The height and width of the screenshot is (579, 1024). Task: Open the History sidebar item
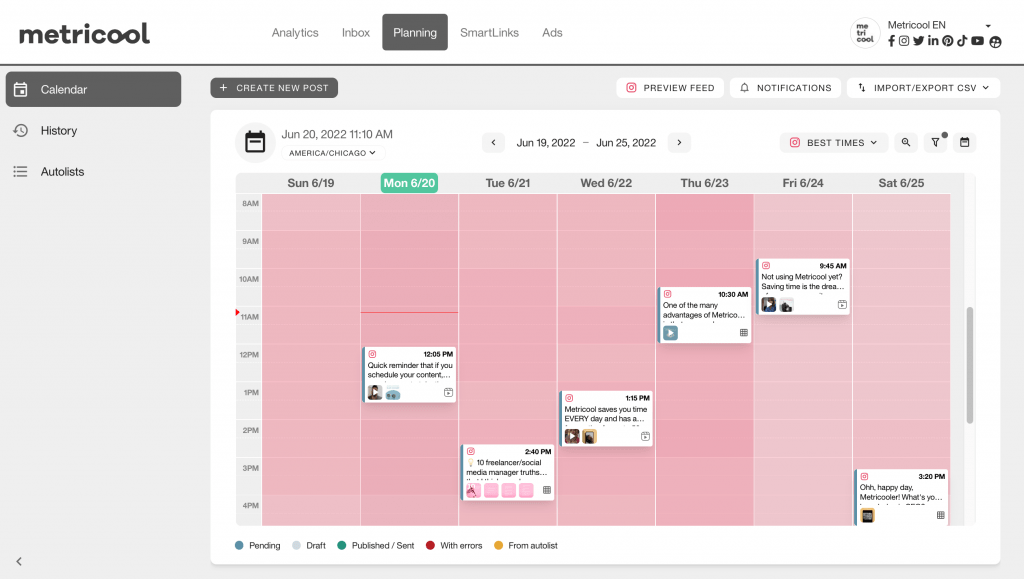pos(60,130)
